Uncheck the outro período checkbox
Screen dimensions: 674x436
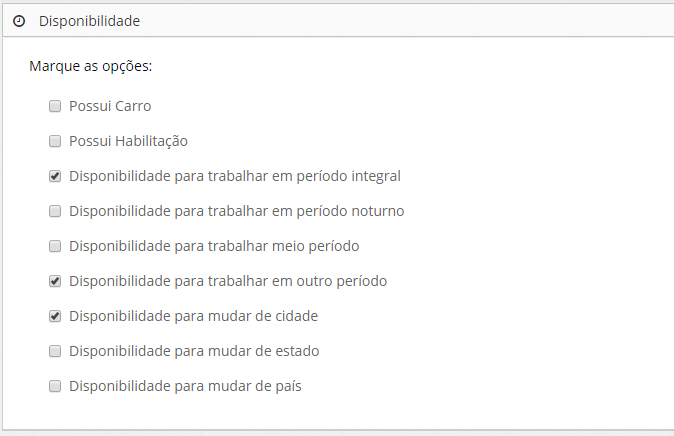[x=55, y=281]
